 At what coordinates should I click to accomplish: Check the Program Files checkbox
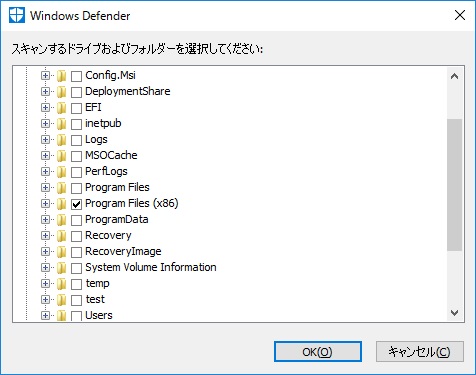pyautogui.click(x=76, y=188)
